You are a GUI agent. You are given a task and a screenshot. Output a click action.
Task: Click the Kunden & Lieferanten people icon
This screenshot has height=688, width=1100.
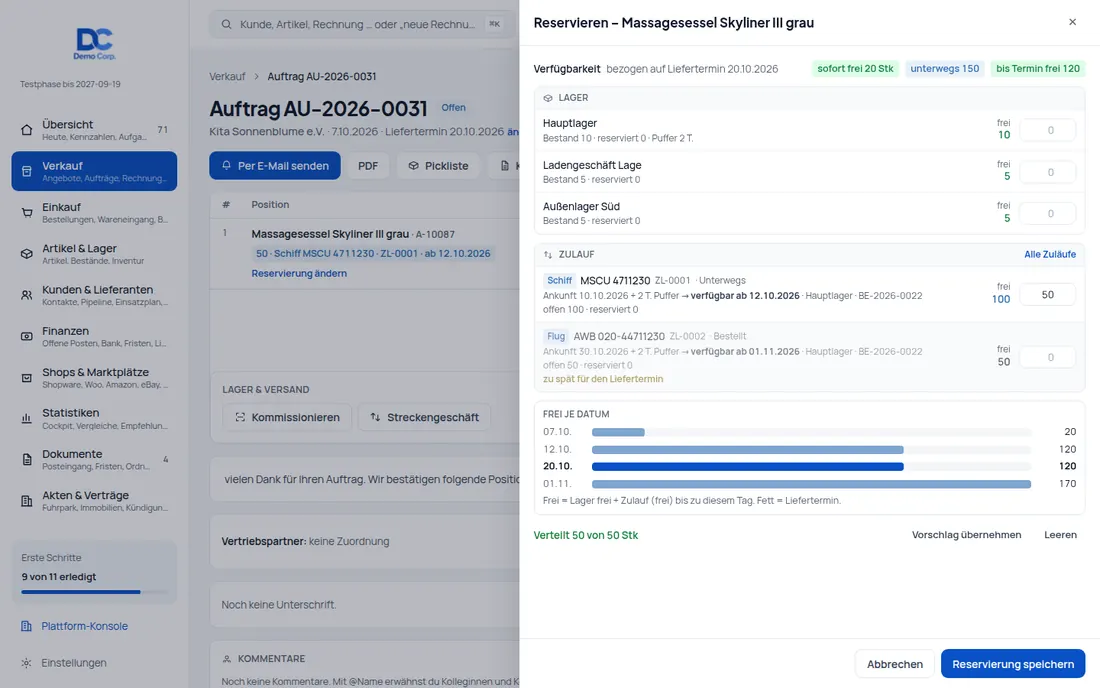tap(27, 295)
